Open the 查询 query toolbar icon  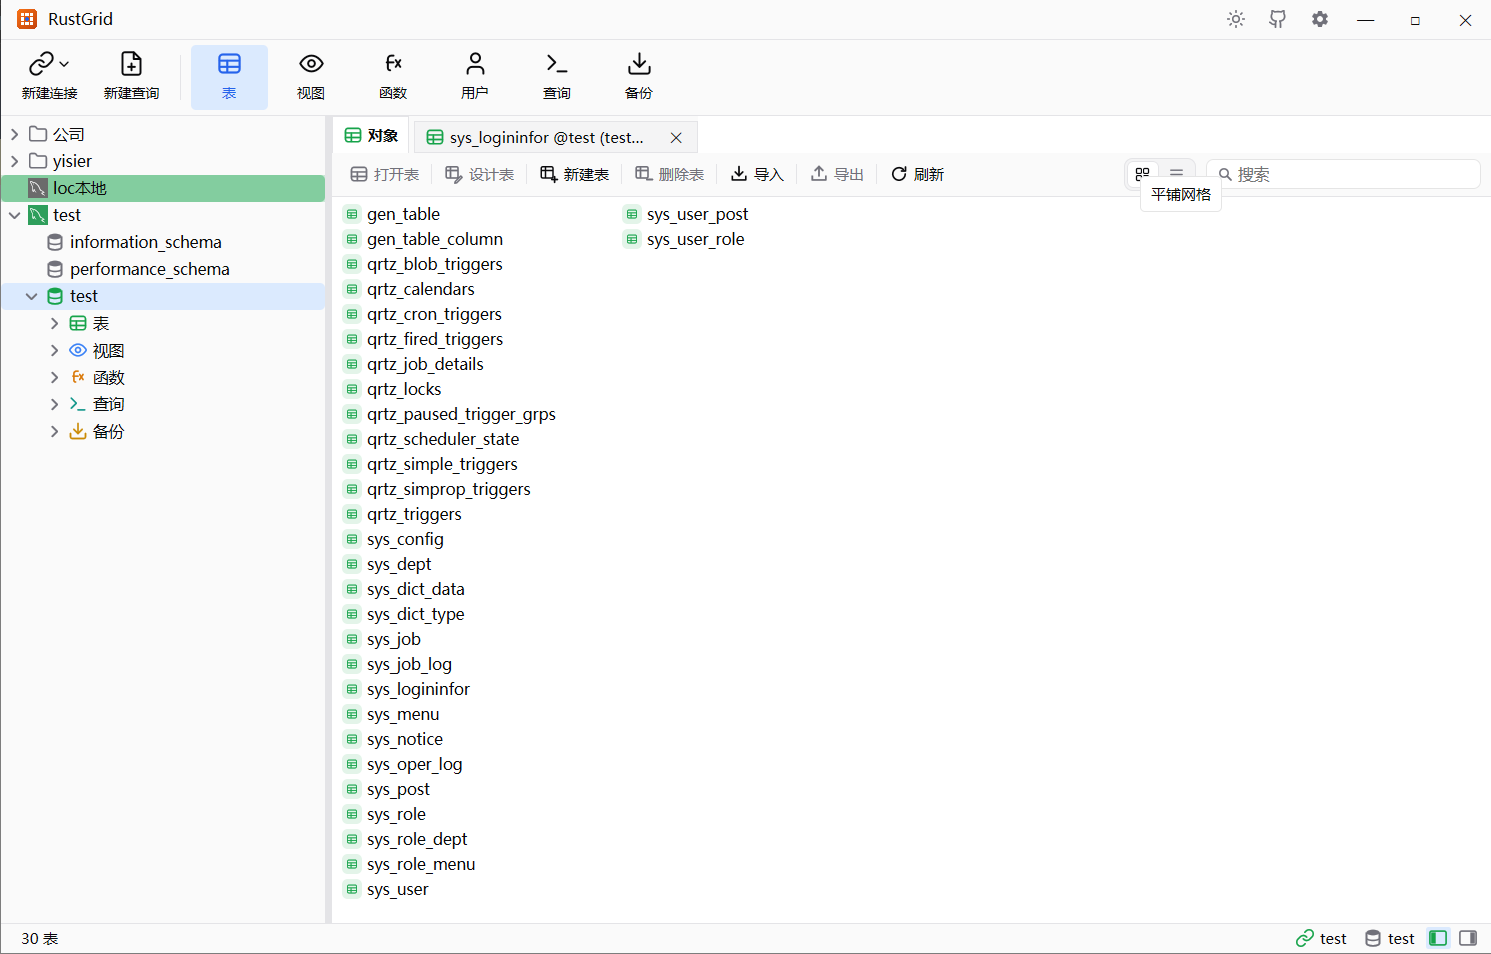557,77
